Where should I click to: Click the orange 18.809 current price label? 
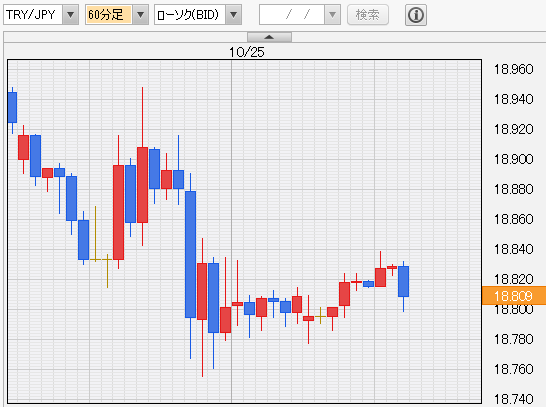(514, 296)
